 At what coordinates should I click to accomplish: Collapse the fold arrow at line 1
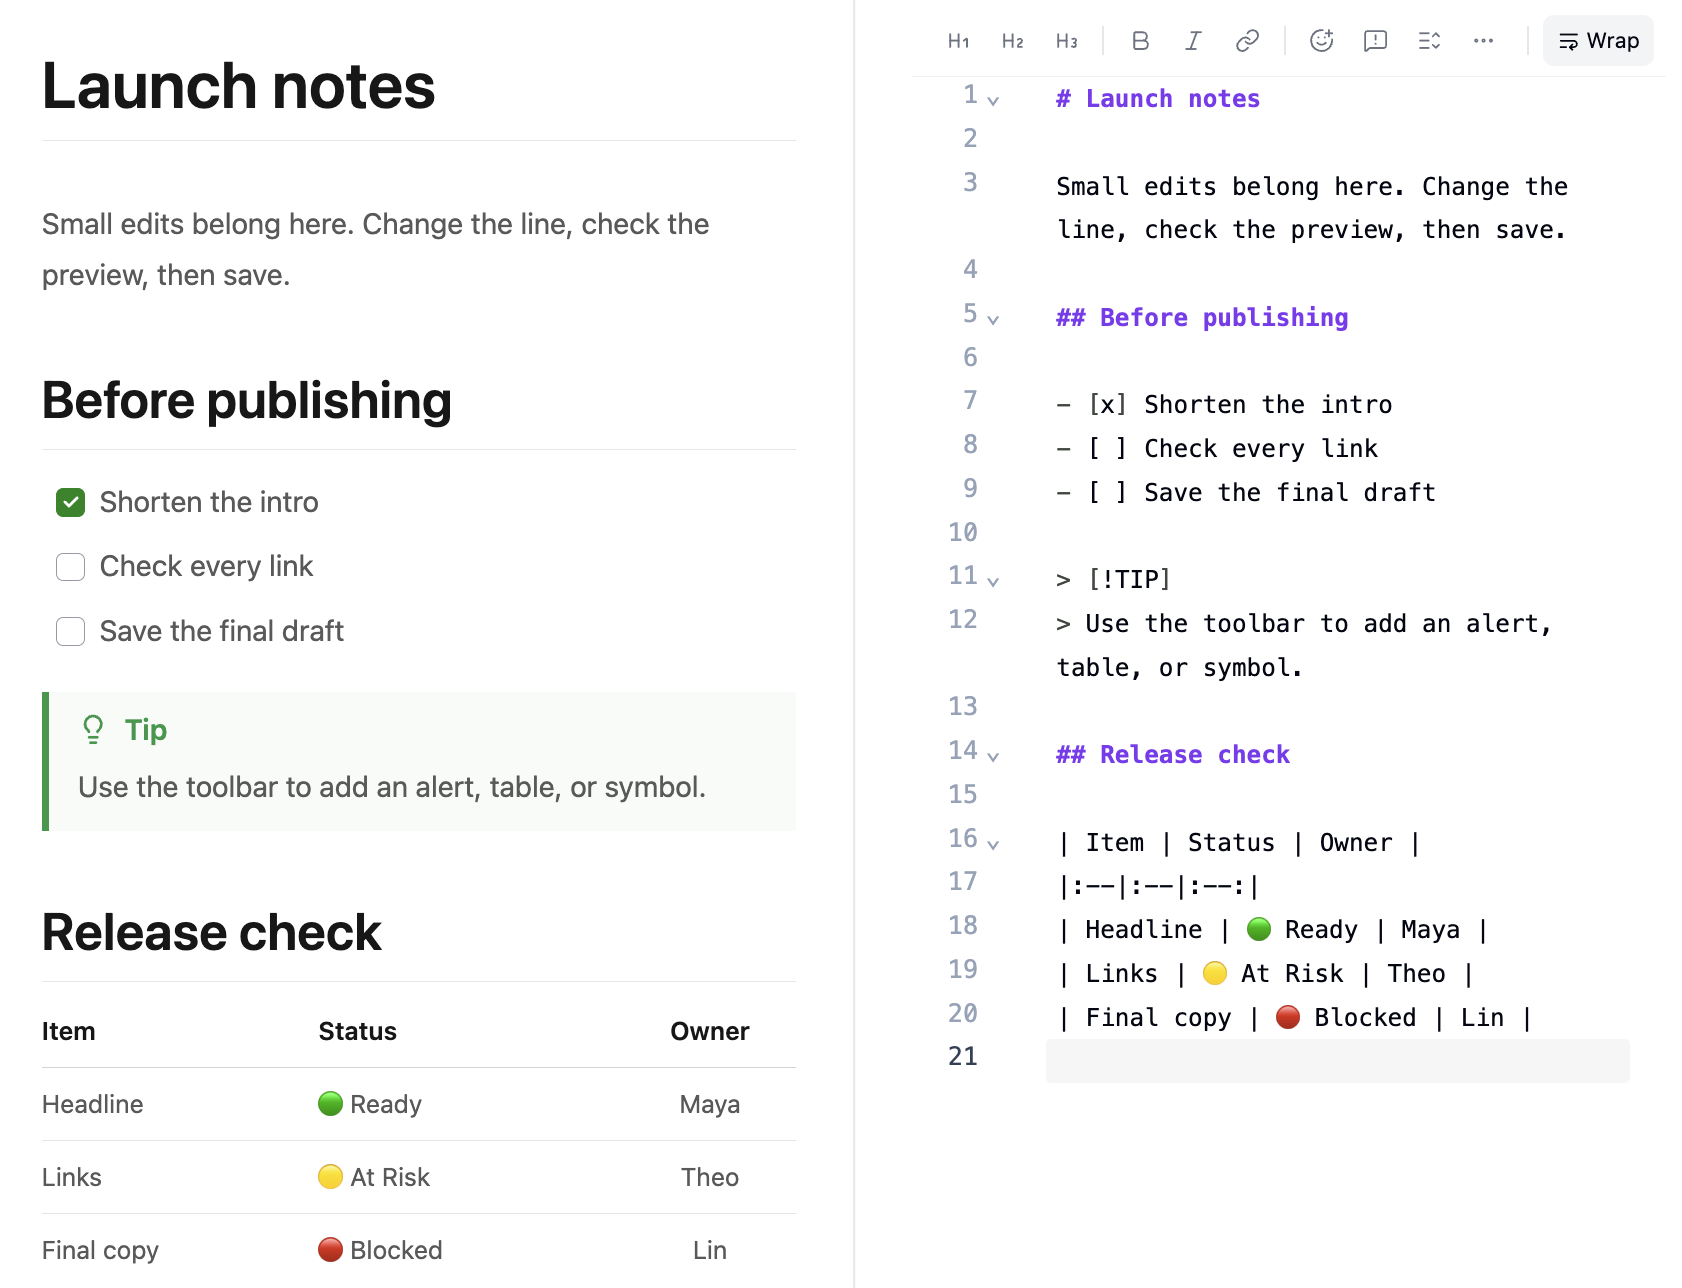(993, 101)
